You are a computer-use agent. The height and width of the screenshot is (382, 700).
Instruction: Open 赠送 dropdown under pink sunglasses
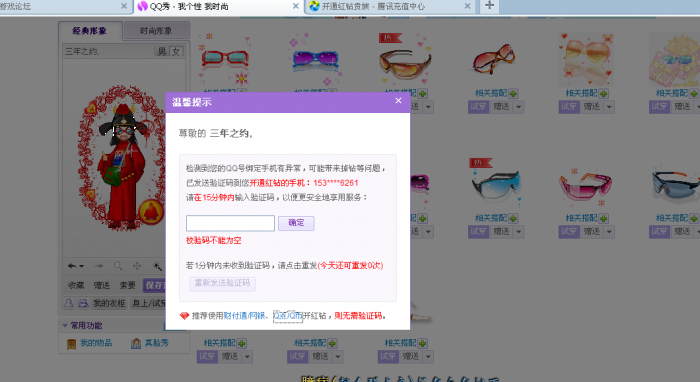click(x=609, y=232)
